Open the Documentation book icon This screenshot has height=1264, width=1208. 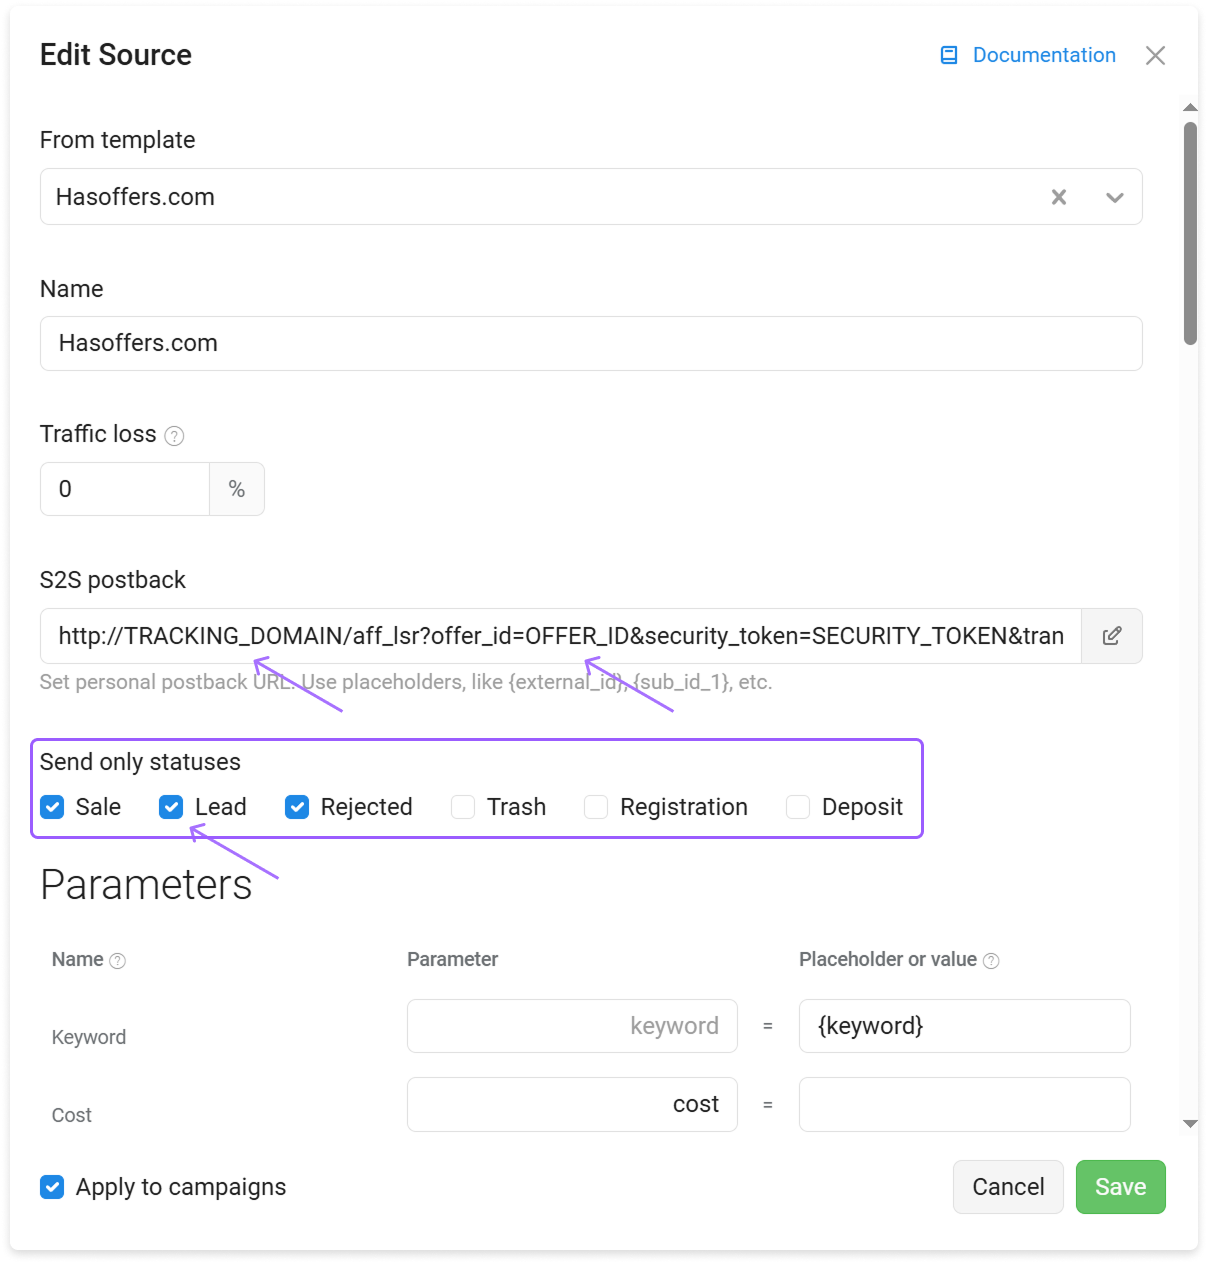pyautogui.click(x=949, y=55)
